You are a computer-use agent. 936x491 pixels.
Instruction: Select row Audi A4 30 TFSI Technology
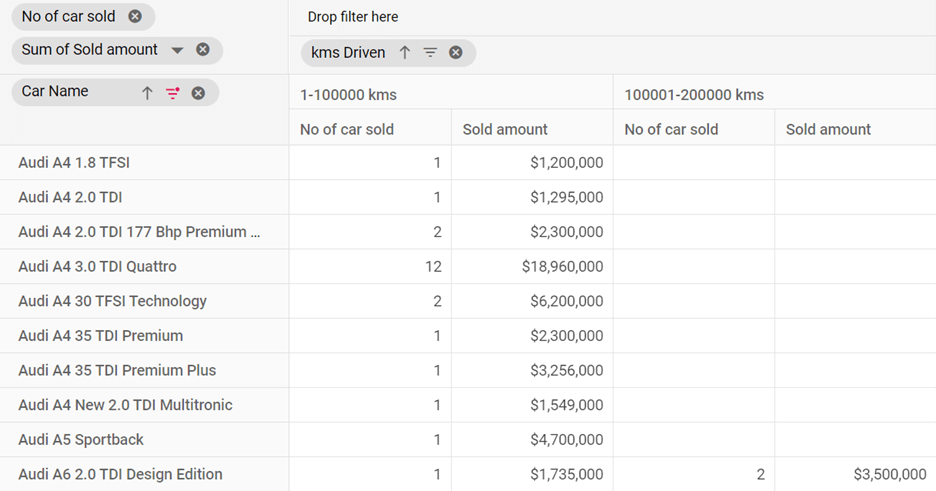(144, 301)
